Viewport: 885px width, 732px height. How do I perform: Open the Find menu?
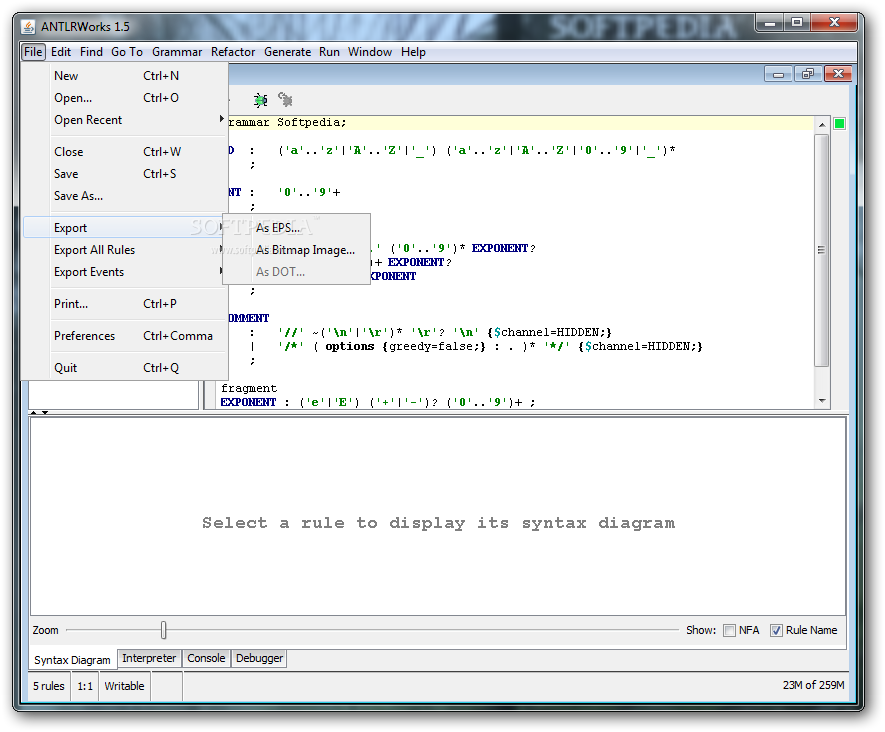pyautogui.click(x=91, y=52)
